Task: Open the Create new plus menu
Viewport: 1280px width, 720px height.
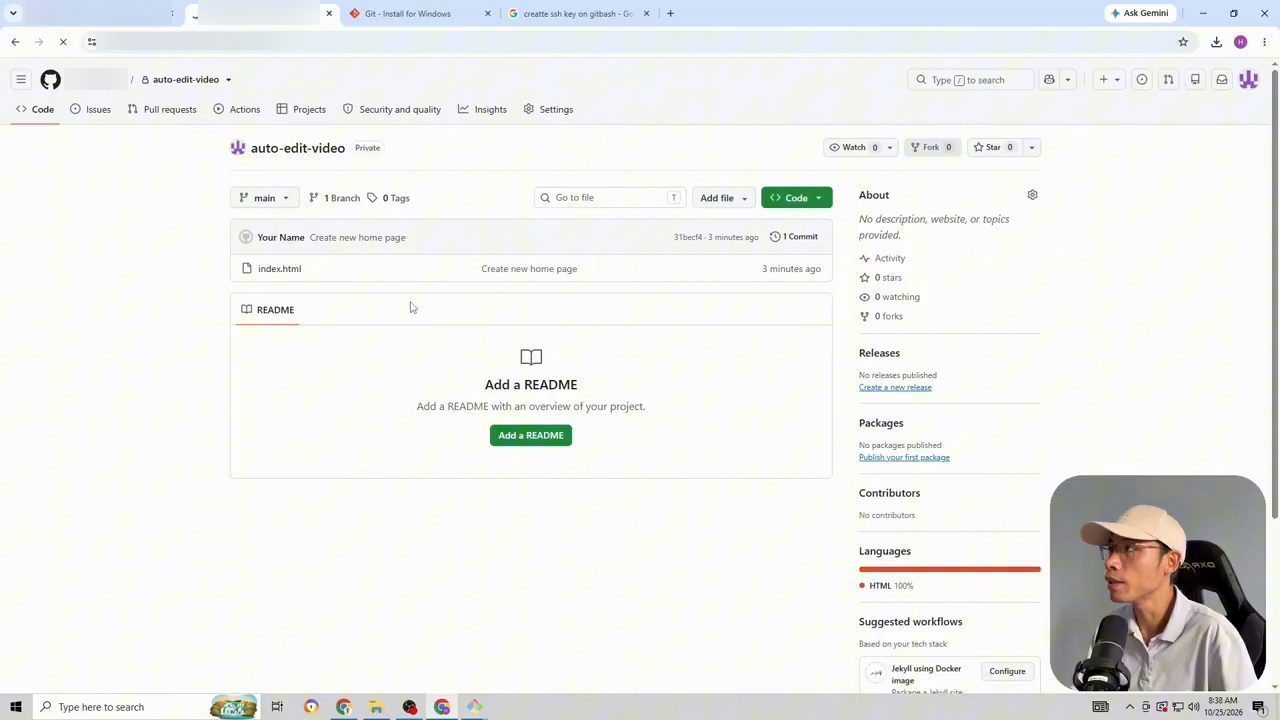Action: pos(1109,80)
